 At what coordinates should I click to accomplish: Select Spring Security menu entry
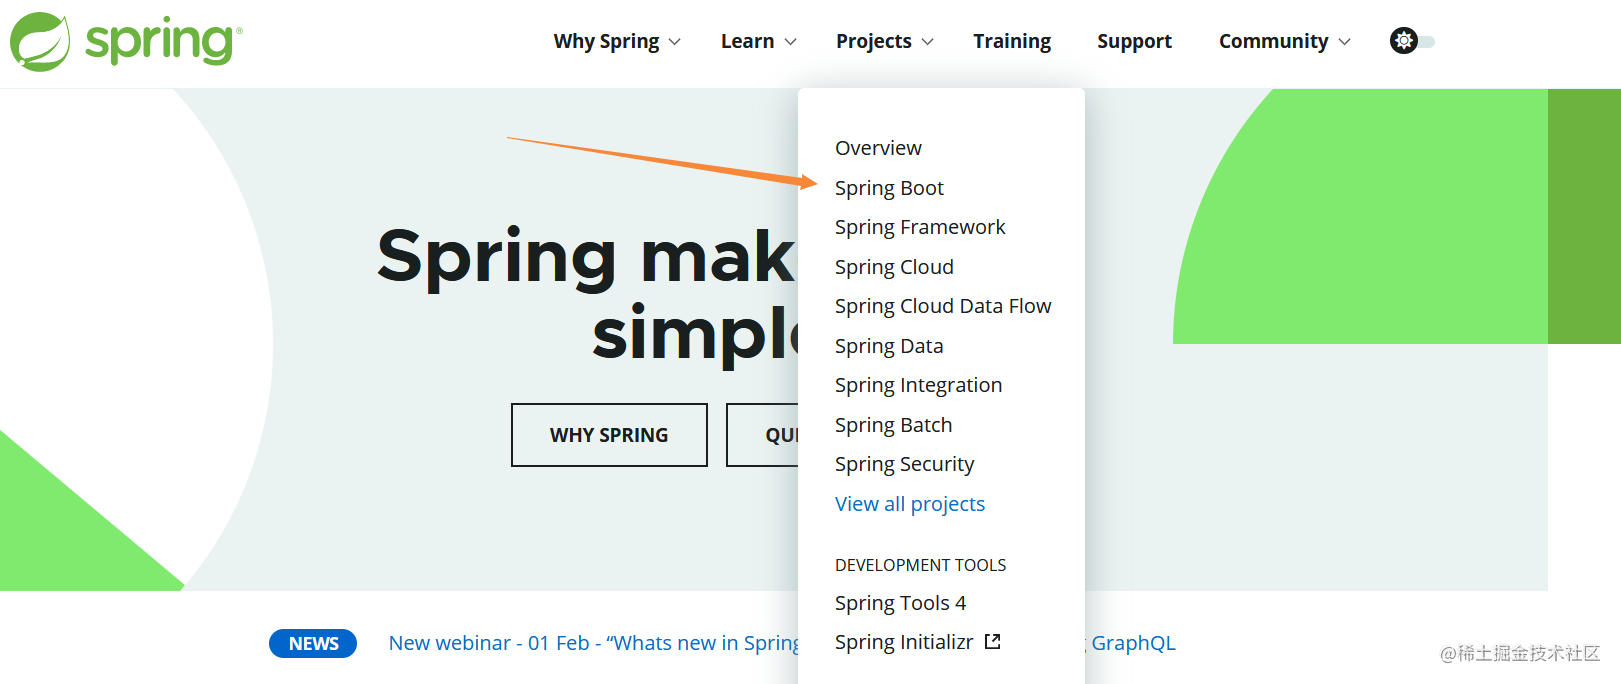click(x=904, y=464)
